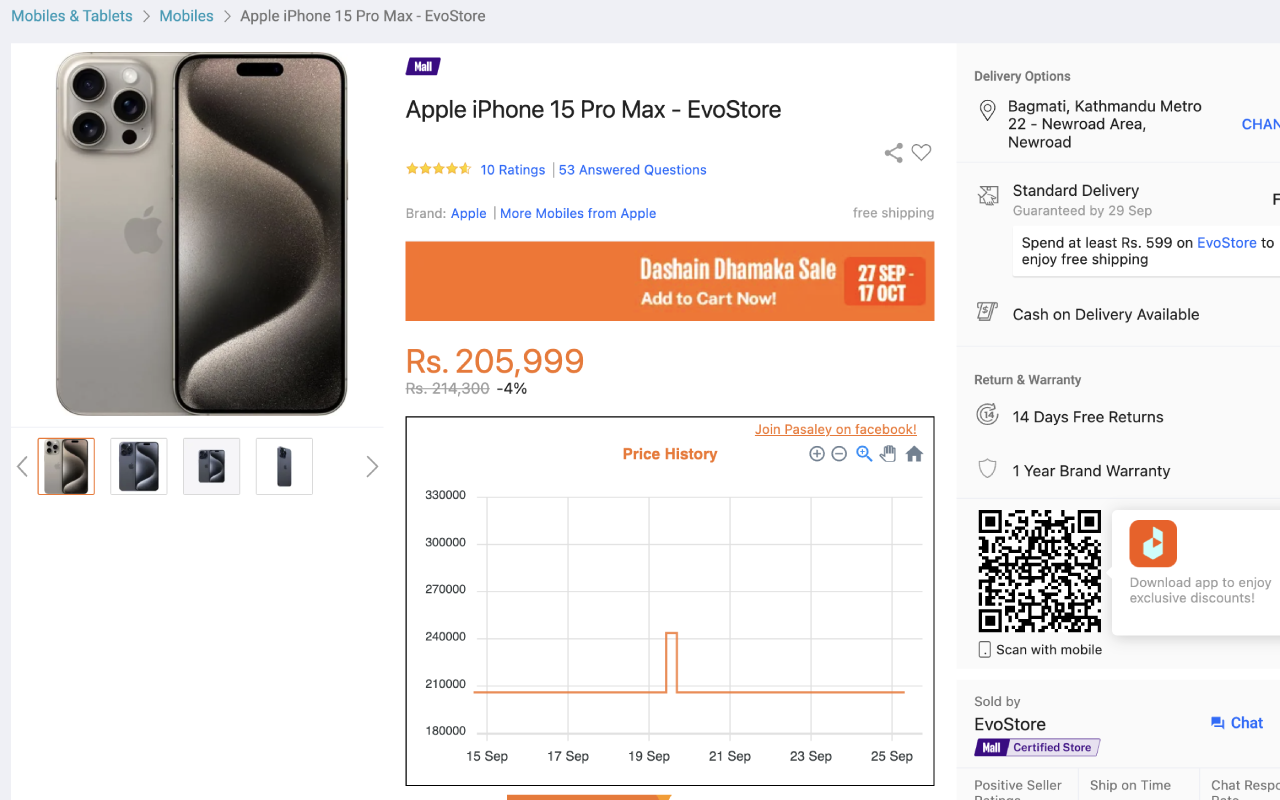The width and height of the screenshot is (1280, 800).
Task: Click the CHANGE delivery address link
Action: (1260, 124)
